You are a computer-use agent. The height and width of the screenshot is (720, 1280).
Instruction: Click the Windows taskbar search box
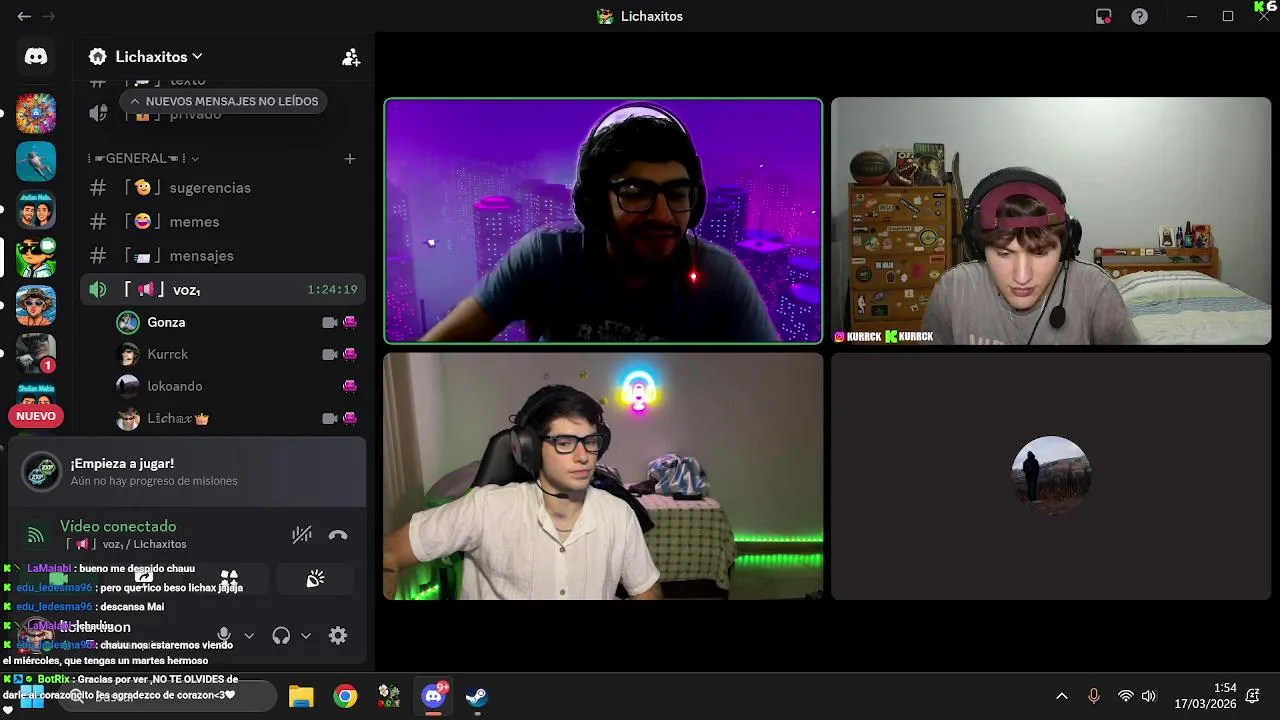[x=167, y=696]
